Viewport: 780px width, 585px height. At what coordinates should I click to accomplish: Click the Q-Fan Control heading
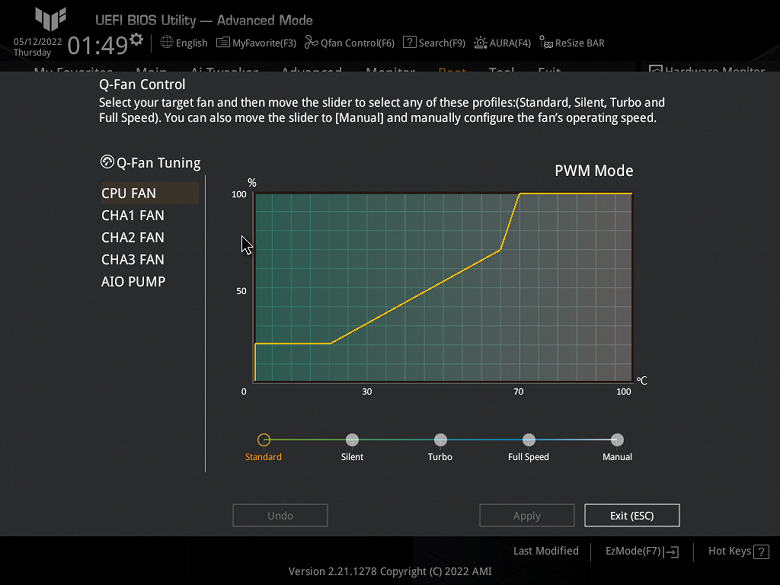(142, 85)
